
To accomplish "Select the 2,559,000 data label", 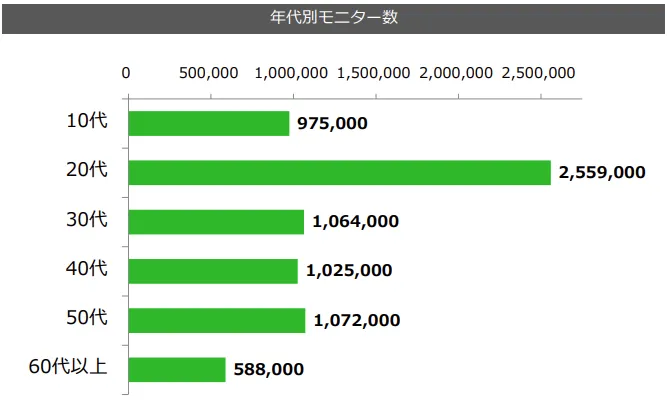I will (x=602, y=172).
